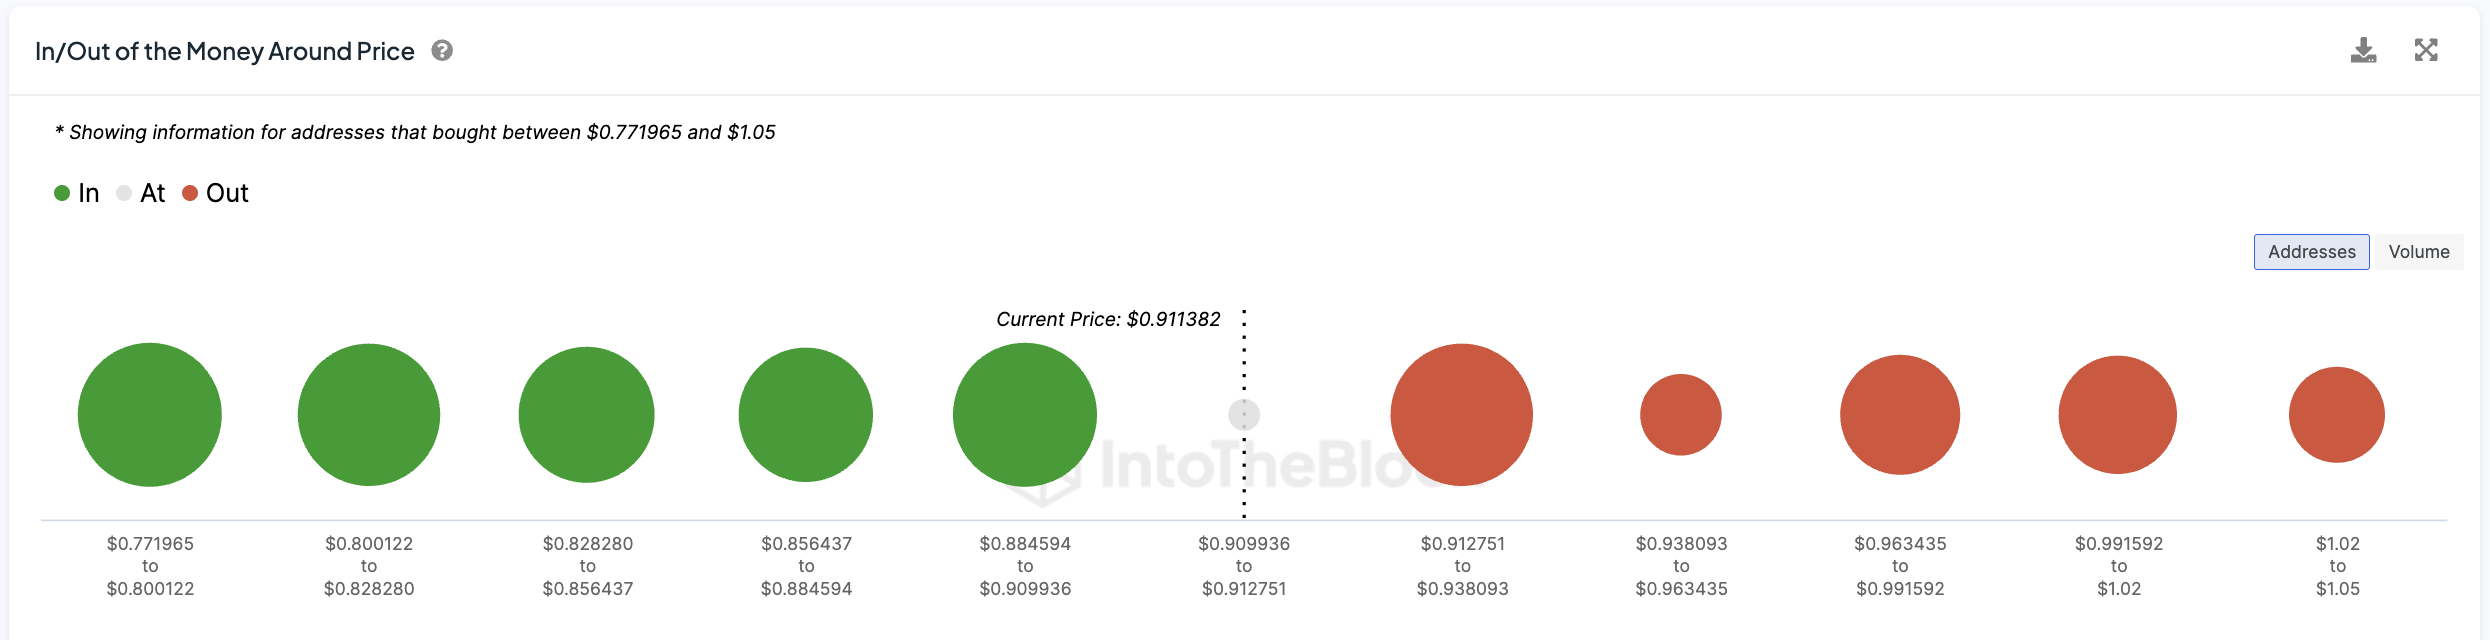
Task: Switch to the Volume view
Action: point(2419,252)
